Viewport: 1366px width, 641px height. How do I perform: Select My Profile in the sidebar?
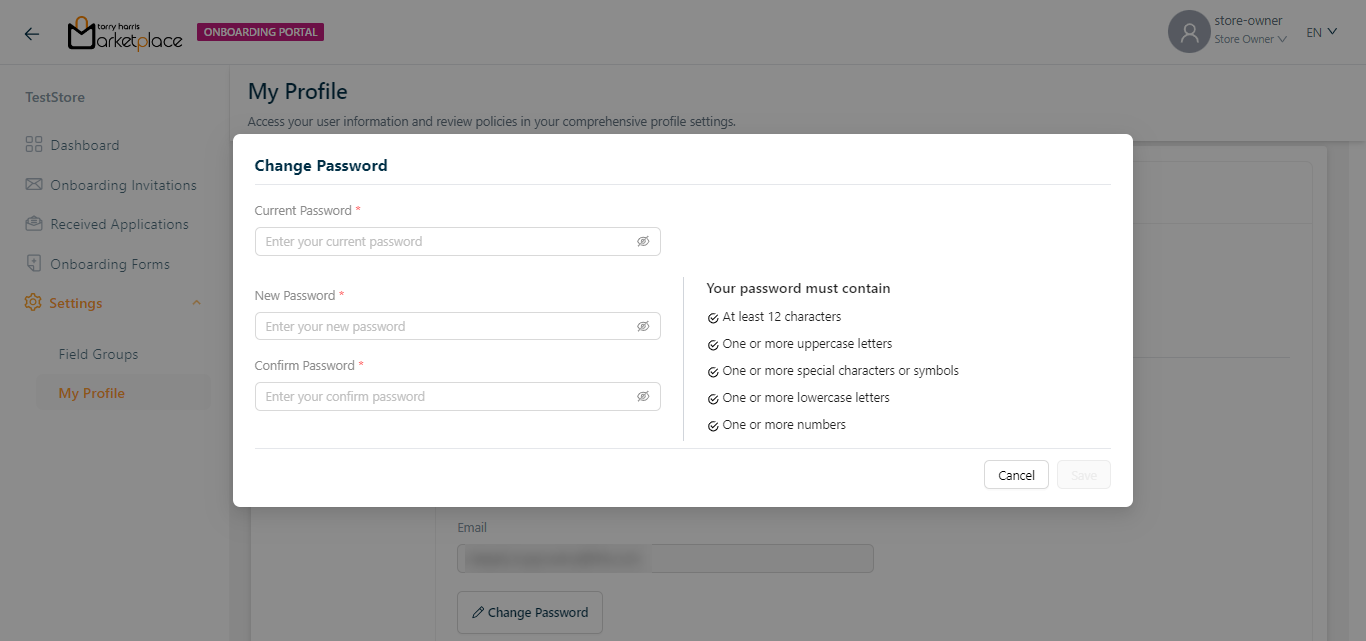[x=92, y=393]
